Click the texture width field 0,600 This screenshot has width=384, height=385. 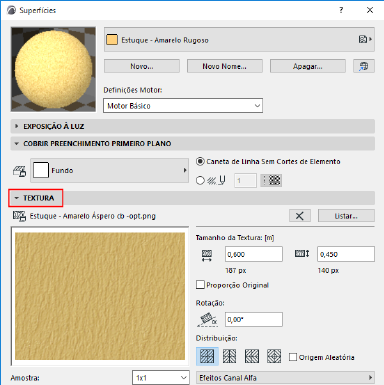click(254, 254)
